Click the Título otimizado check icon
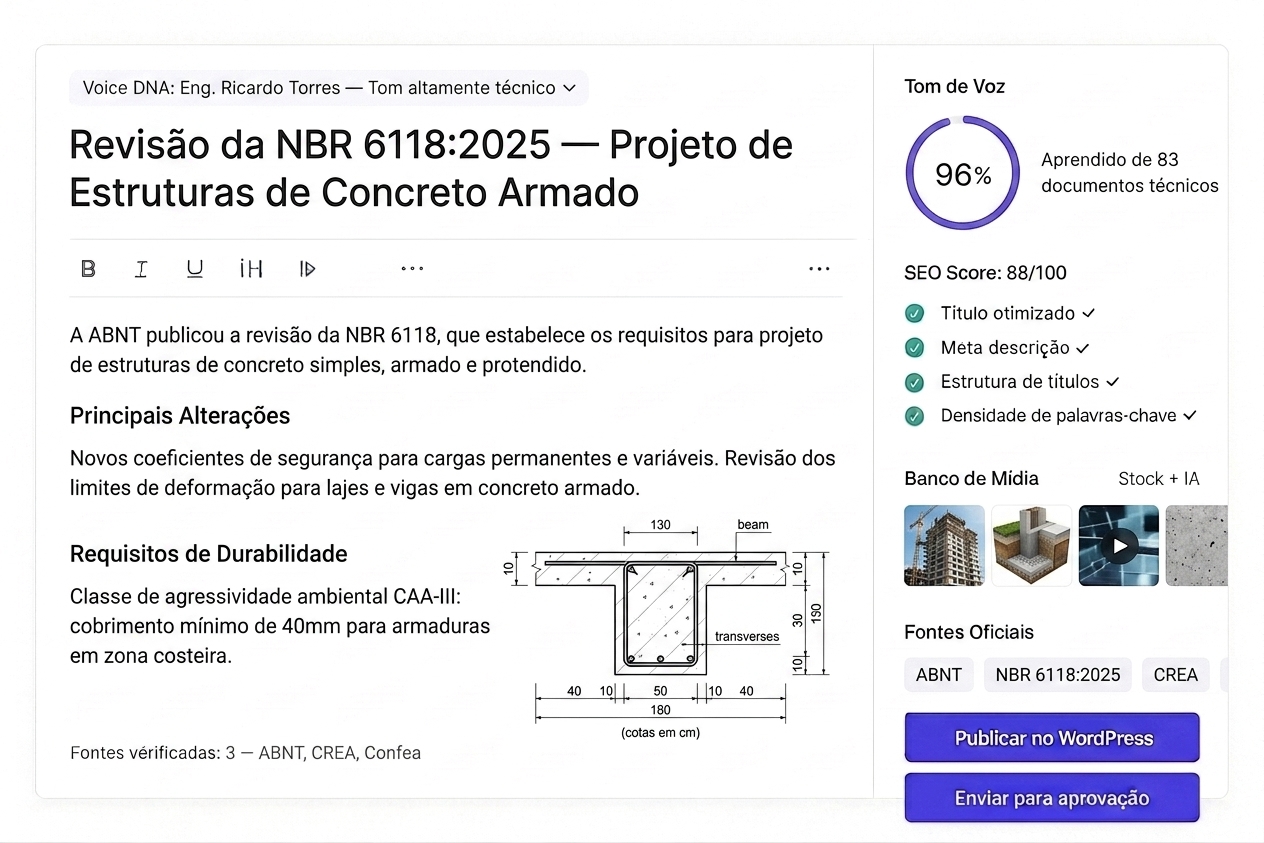Screen dimensions: 1264x843 tap(914, 313)
